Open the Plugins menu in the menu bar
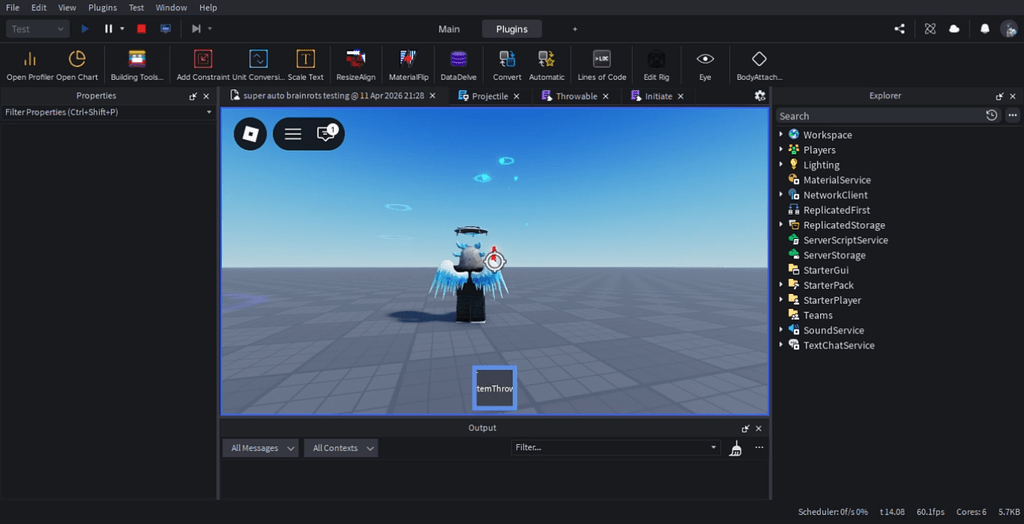1024x524 pixels. (x=103, y=8)
